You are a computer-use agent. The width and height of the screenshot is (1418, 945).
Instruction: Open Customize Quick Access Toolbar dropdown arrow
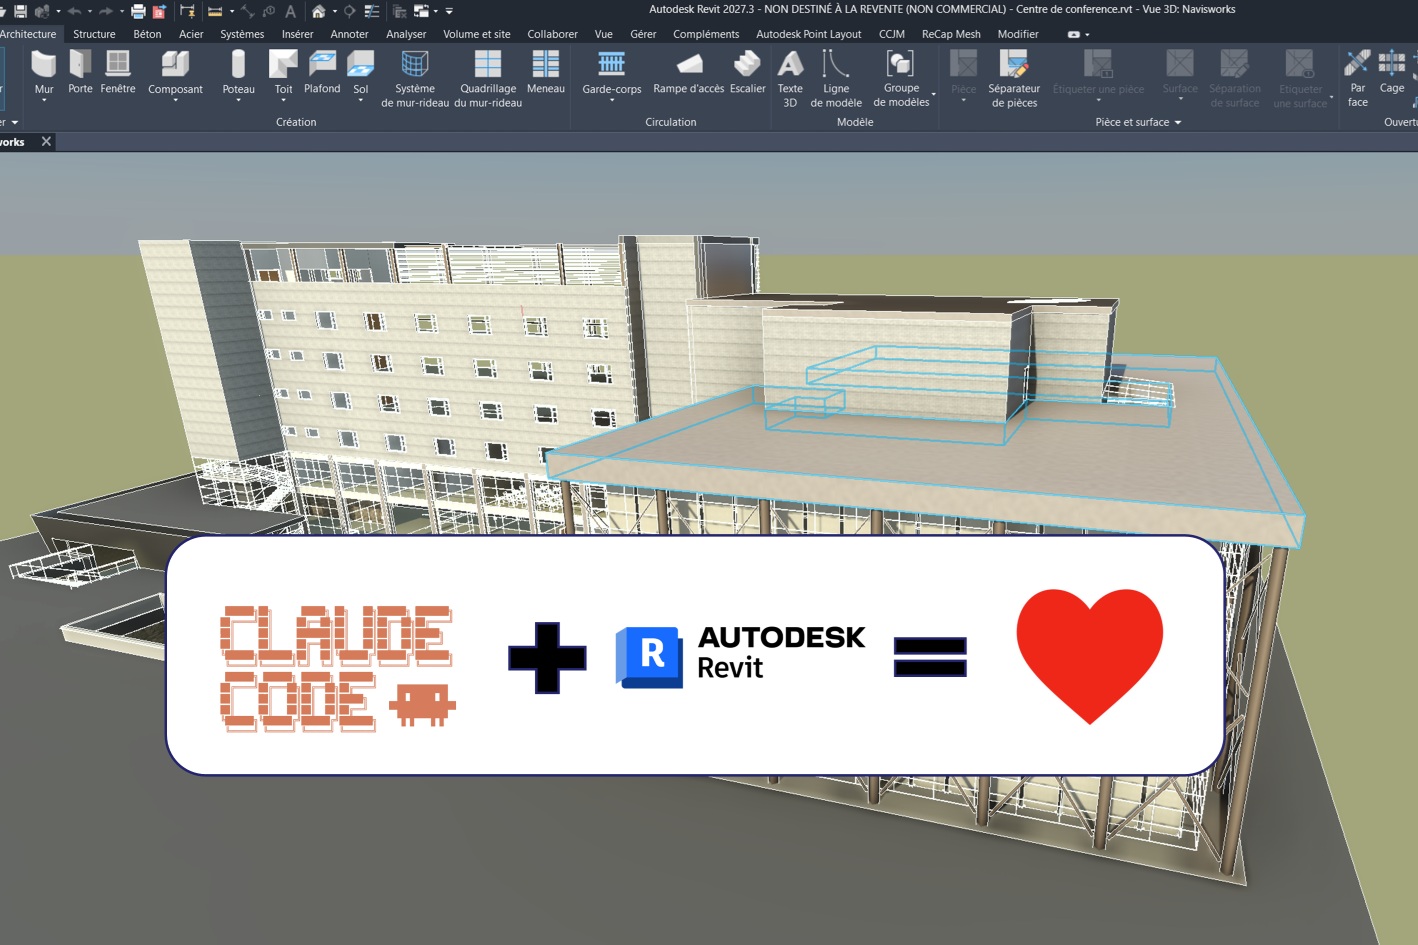pyautogui.click(x=449, y=11)
